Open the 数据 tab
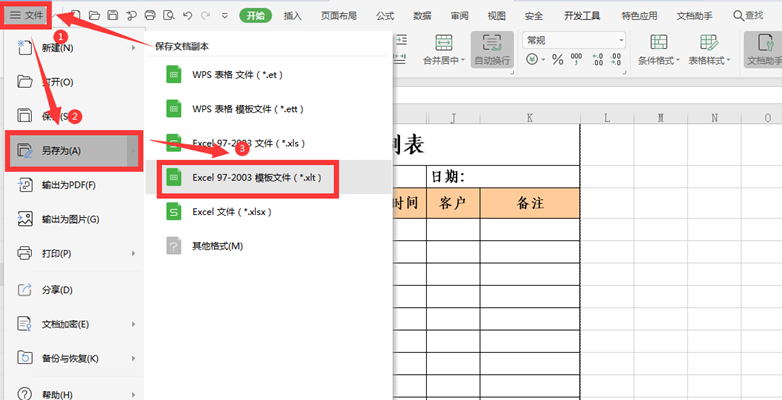This screenshot has height=400, width=782. 422,16
